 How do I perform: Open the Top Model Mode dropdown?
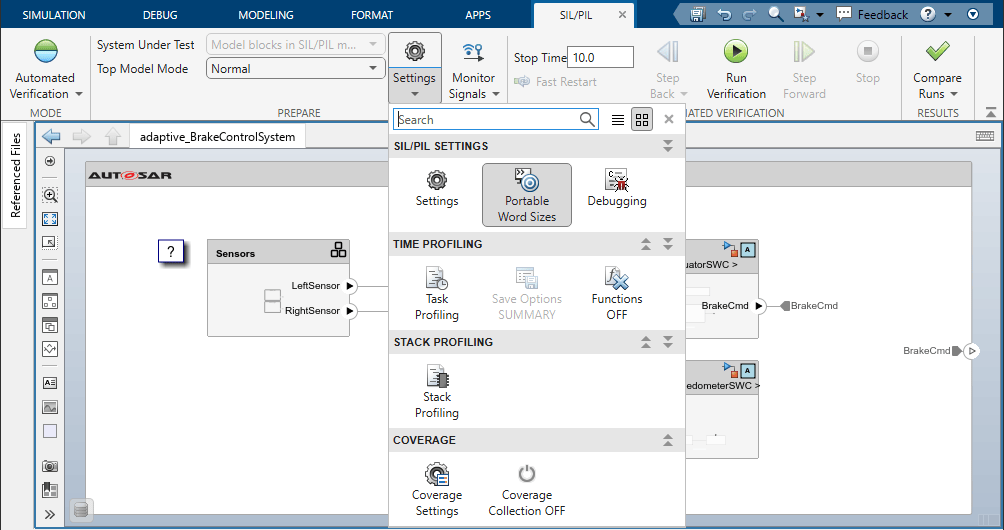296,68
